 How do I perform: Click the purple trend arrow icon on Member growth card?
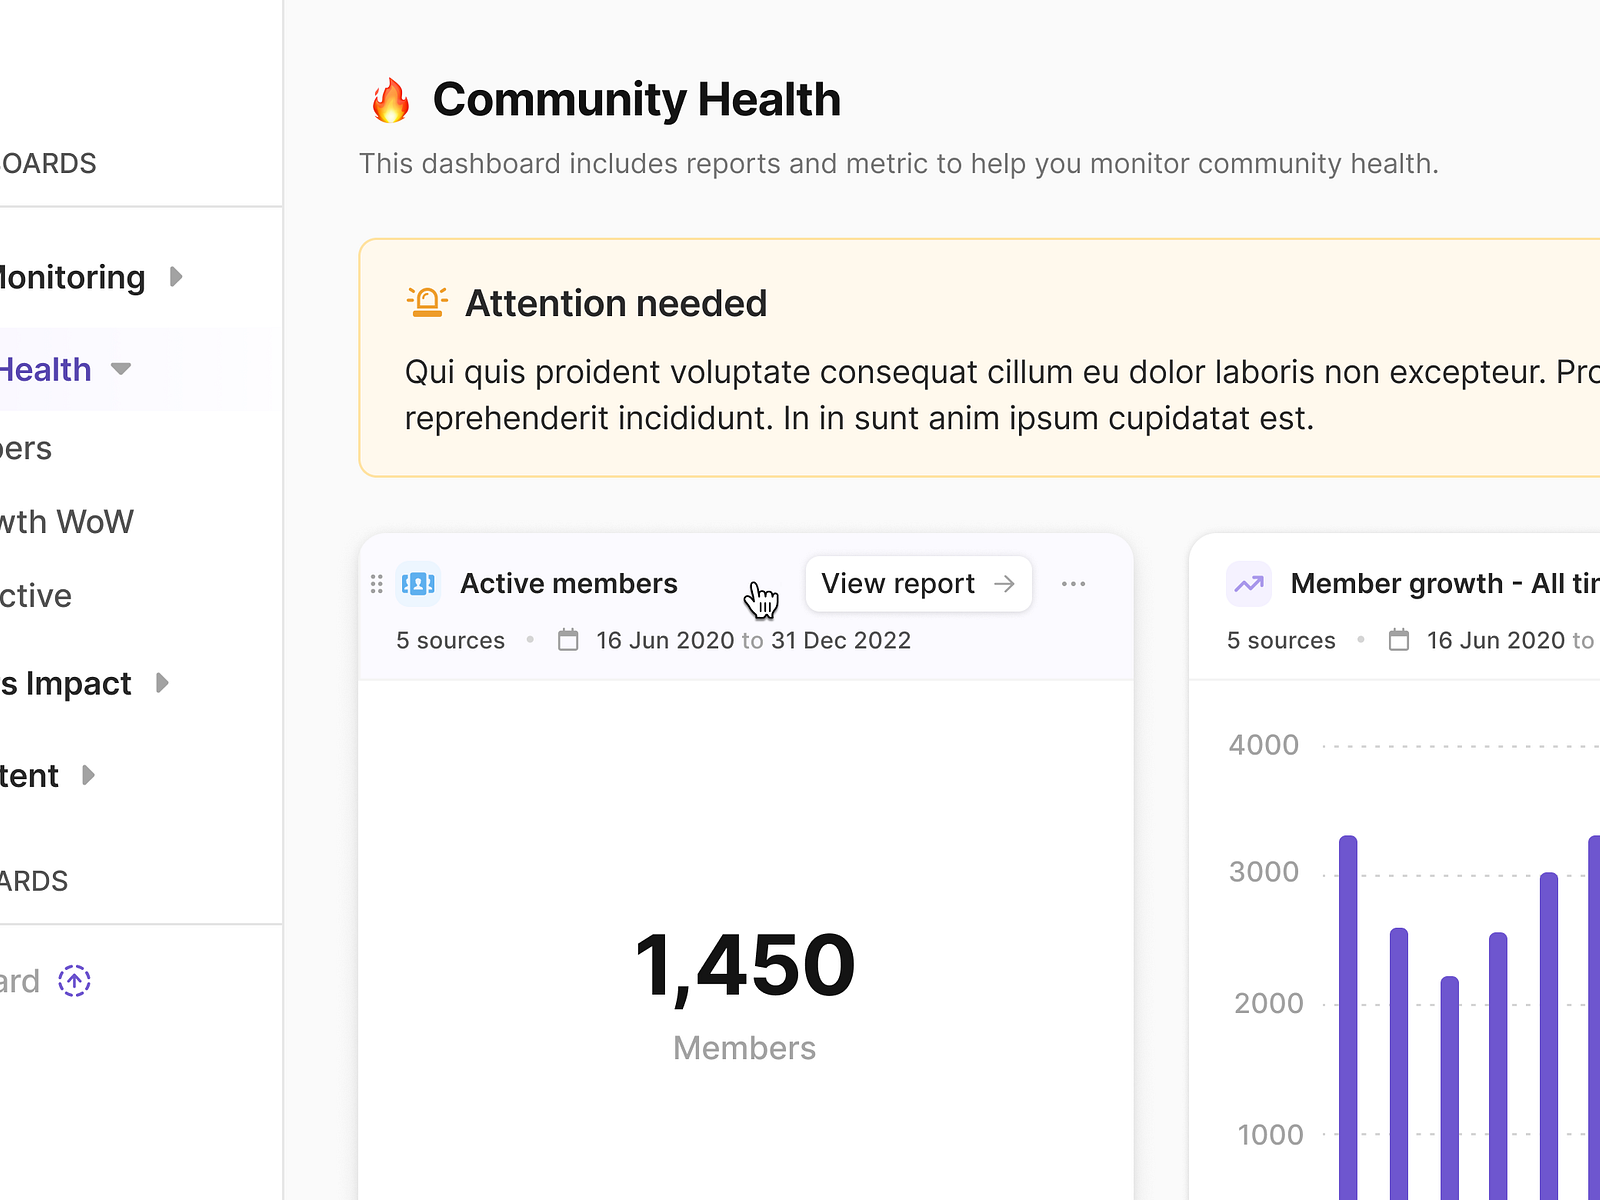pos(1248,583)
